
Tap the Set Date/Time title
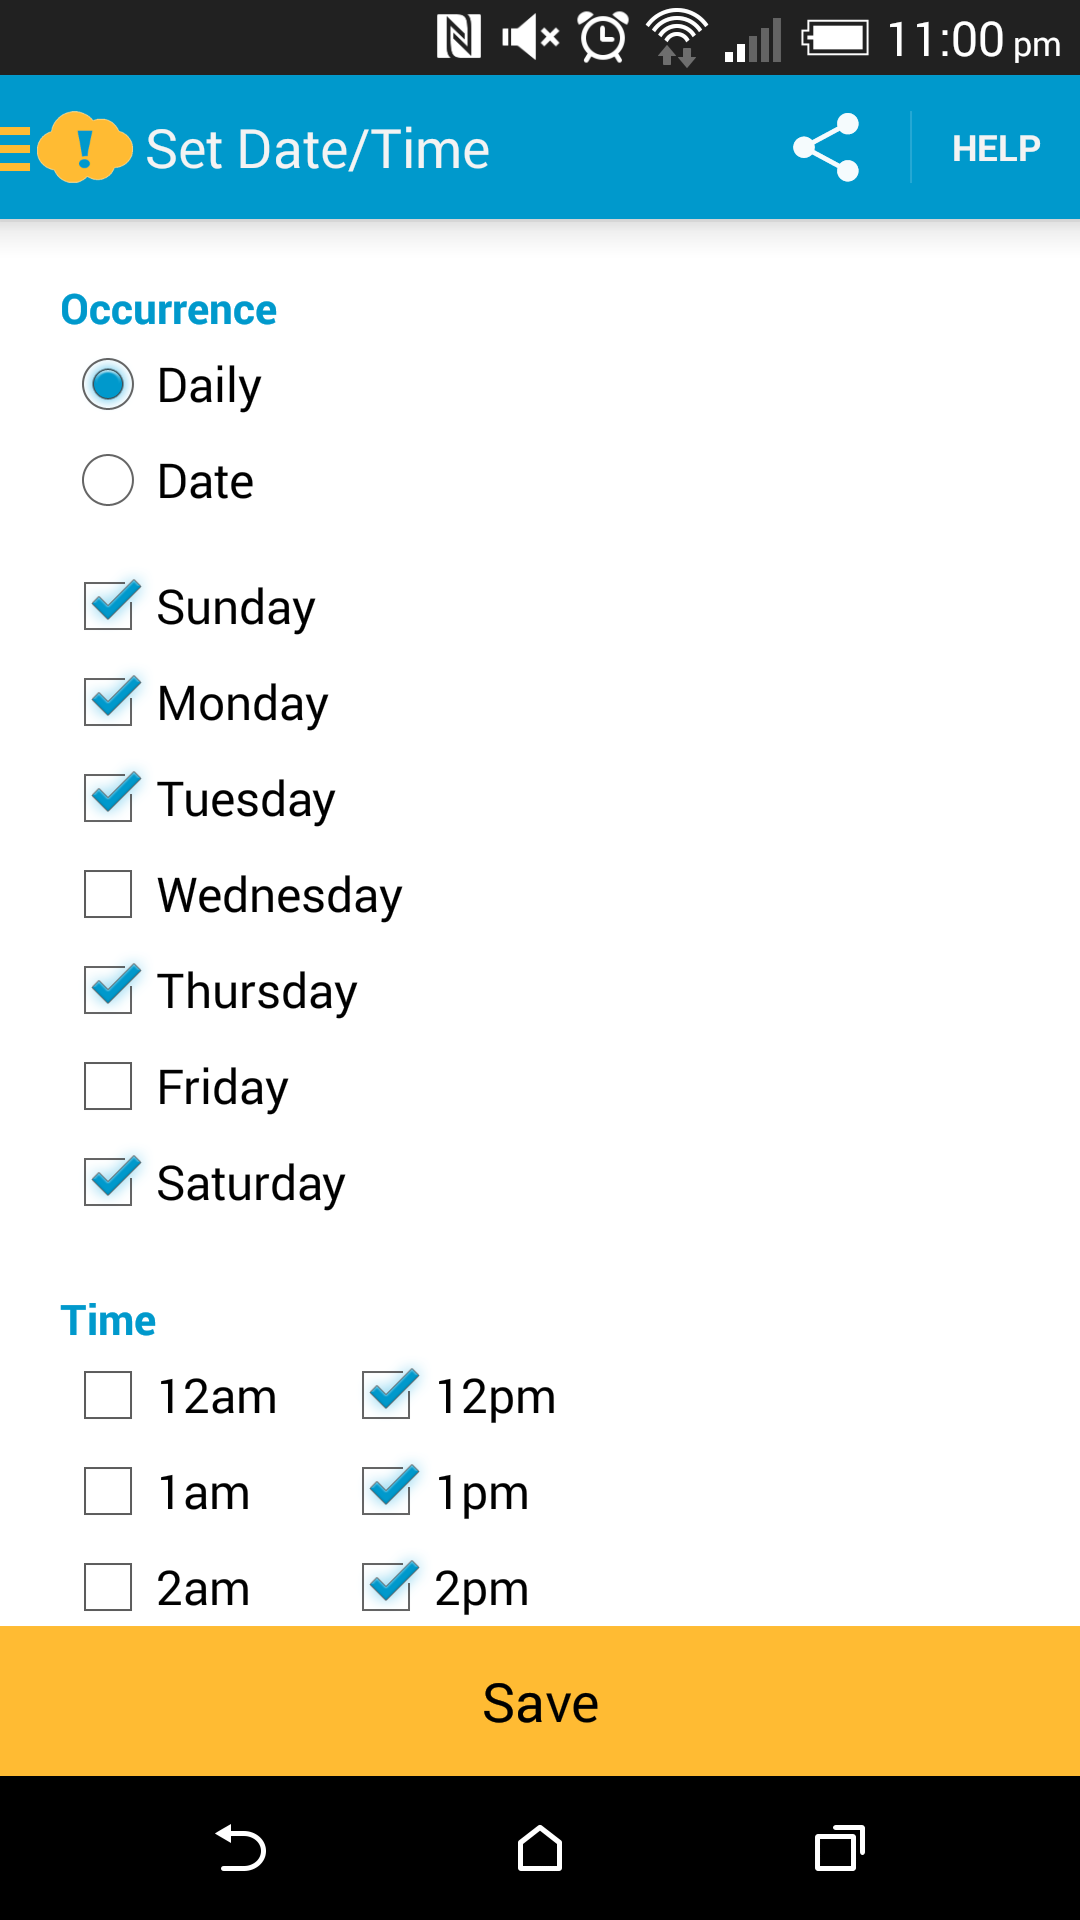[x=318, y=150]
